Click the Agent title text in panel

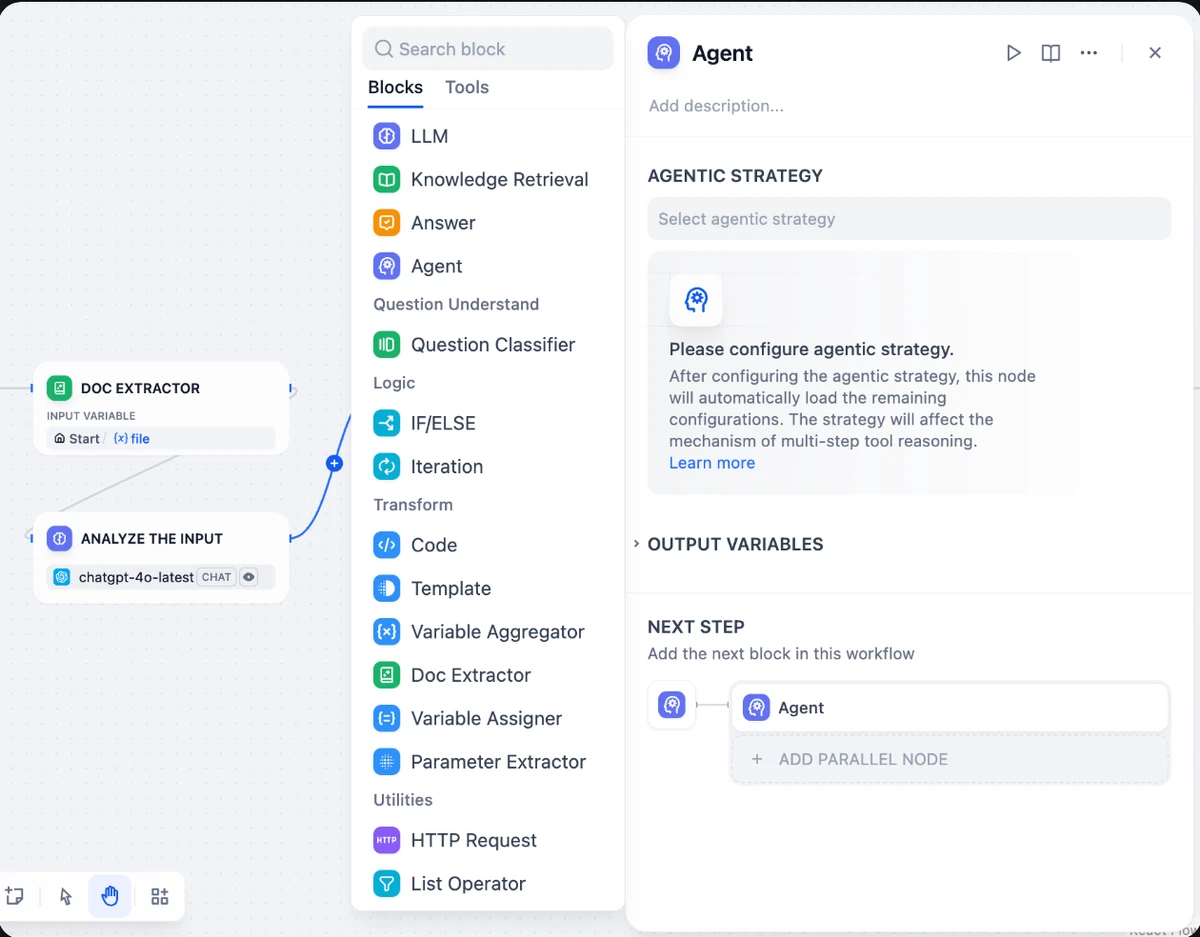(x=722, y=53)
